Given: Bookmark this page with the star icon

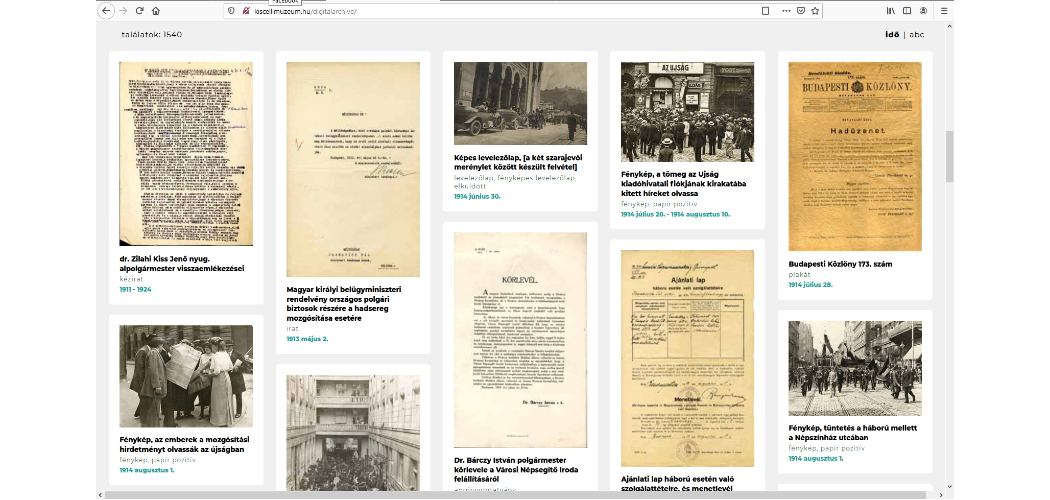Looking at the screenshot, I should point(815,10).
